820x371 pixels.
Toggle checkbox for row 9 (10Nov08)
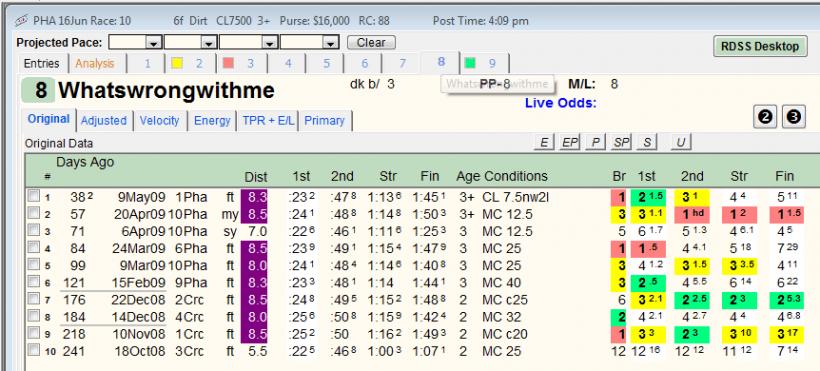coord(33,333)
